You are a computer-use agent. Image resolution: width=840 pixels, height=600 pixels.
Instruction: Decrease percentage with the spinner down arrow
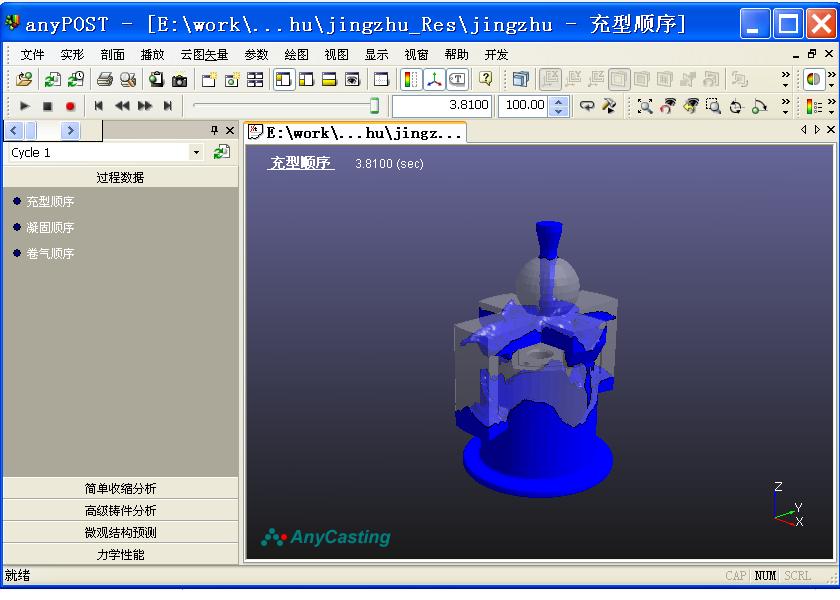tap(559, 111)
